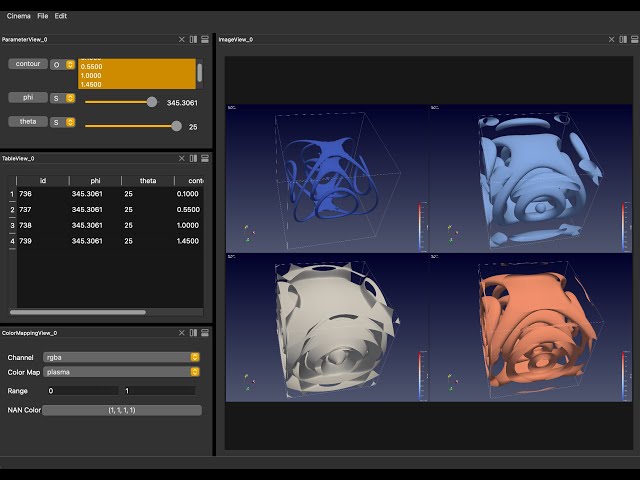Click the contour parameter button
Screen dimensions: 640x480
coord(28,64)
